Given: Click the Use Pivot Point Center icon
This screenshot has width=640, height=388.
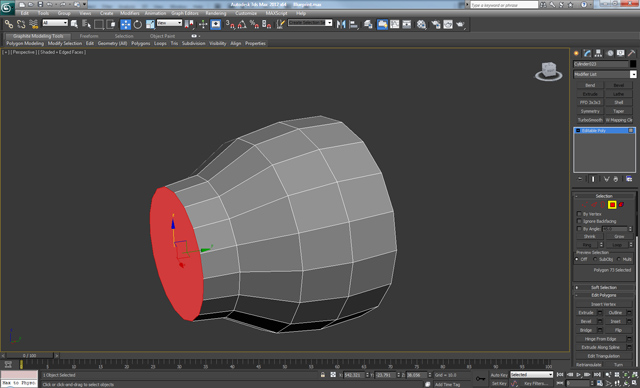Looking at the screenshot, I should pyautogui.click(x=189, y=24).
